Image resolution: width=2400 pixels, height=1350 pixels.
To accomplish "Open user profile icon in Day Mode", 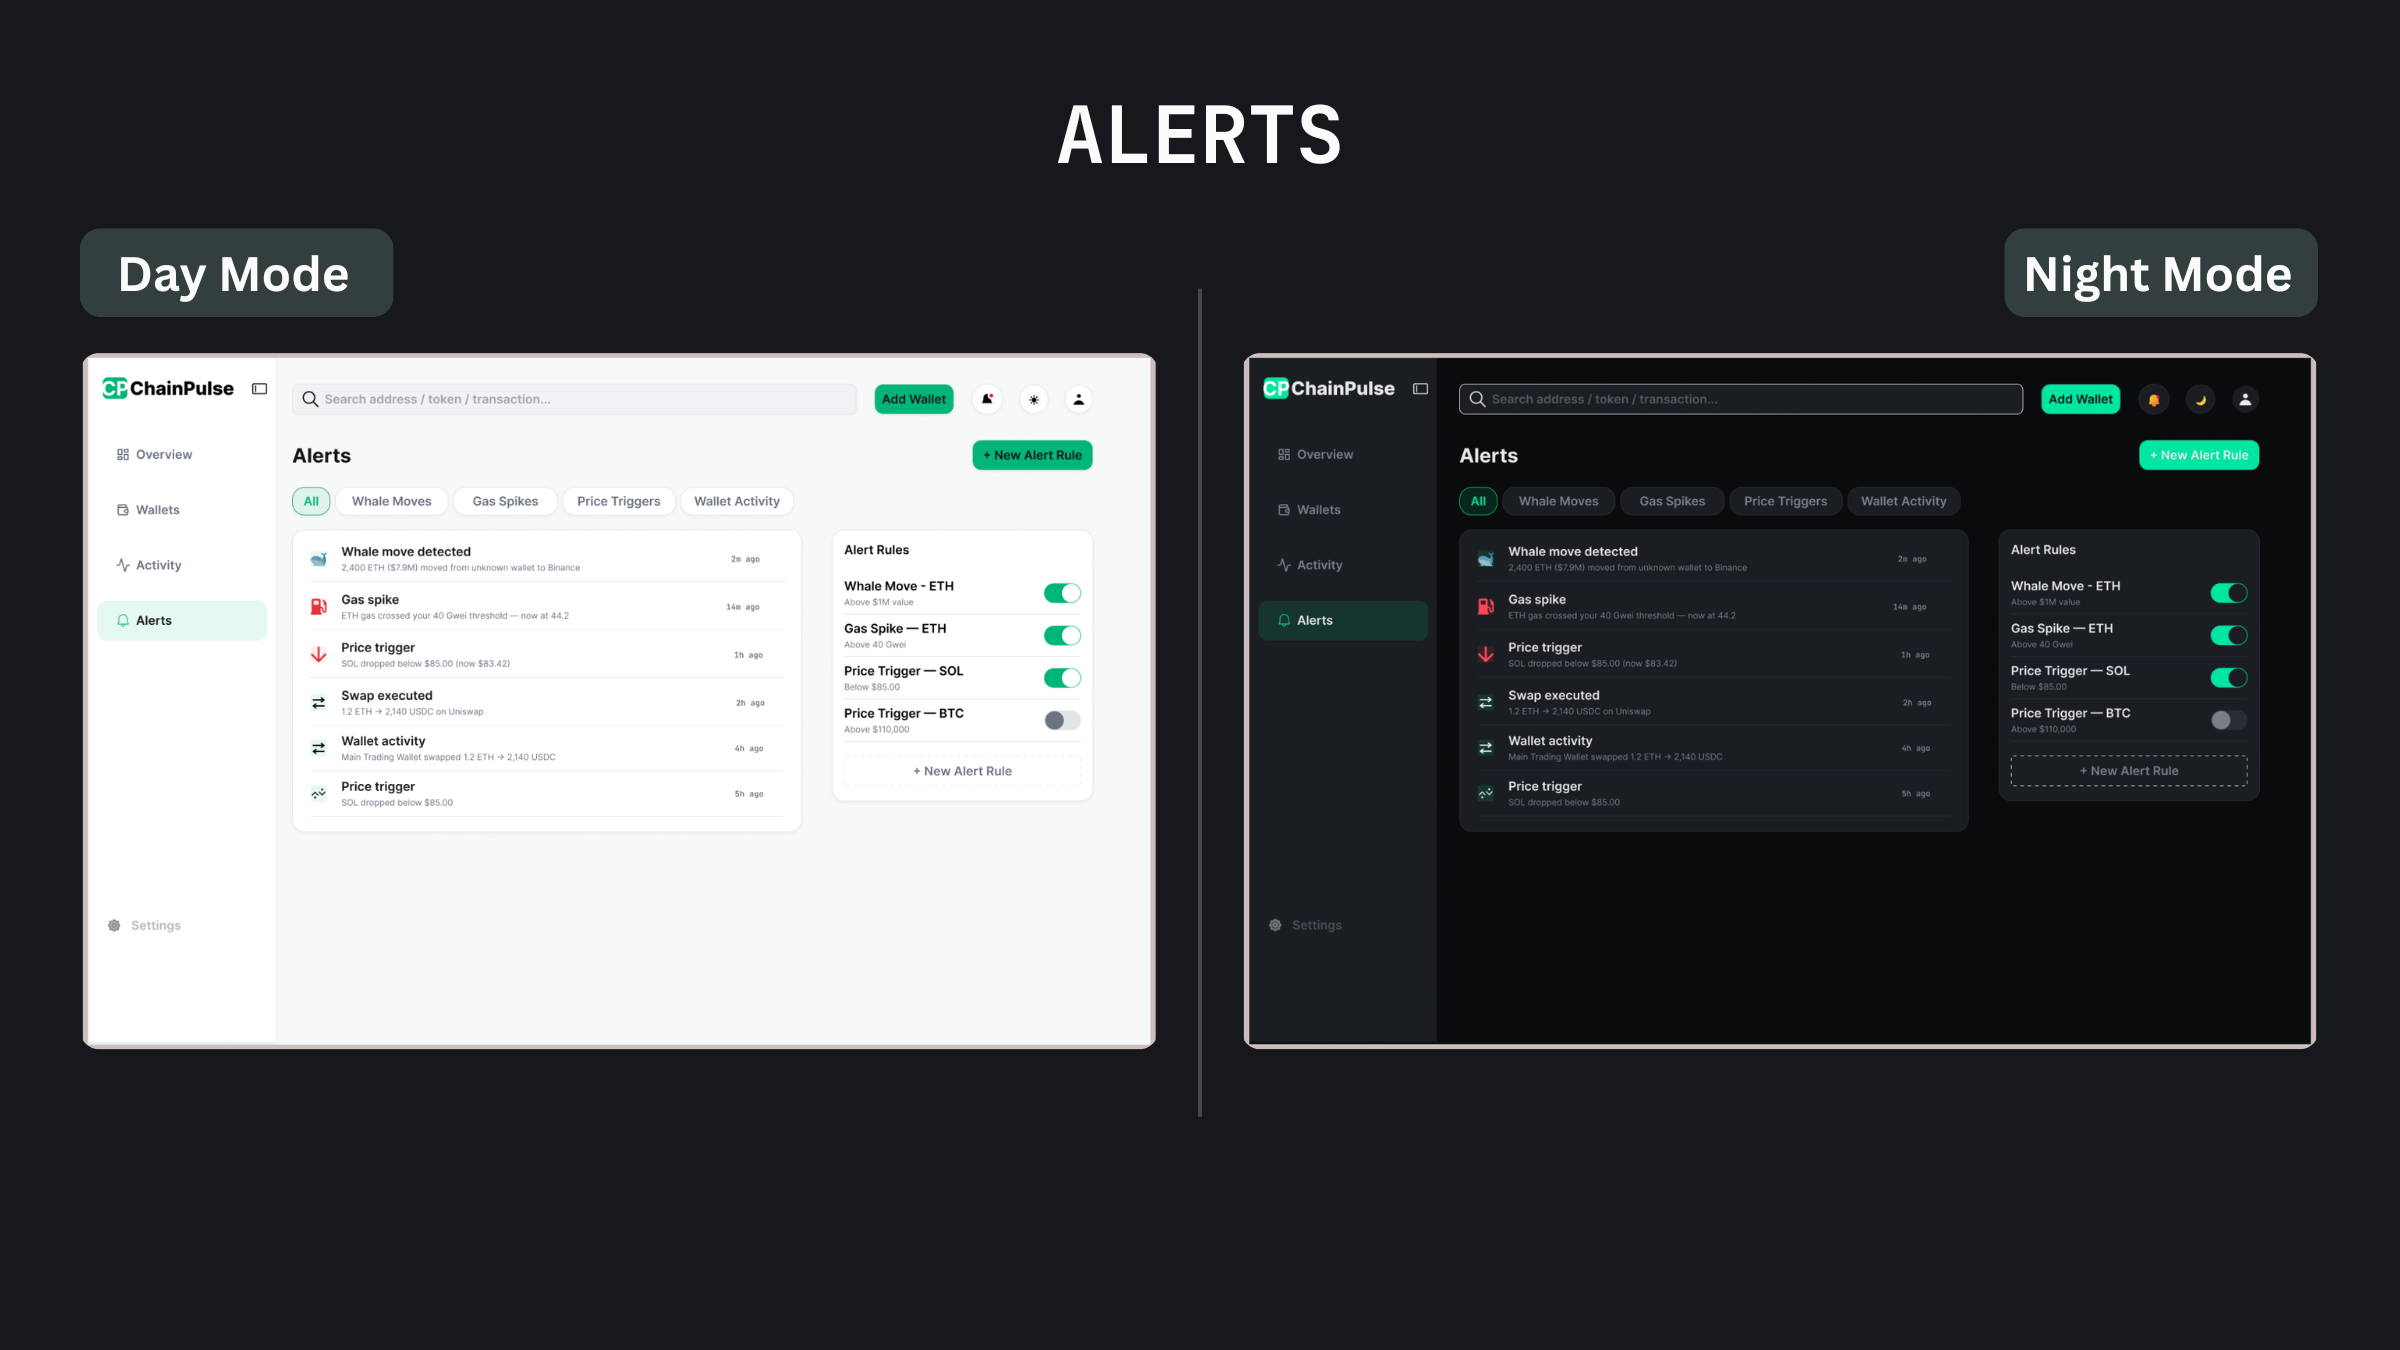I will (x=1078, y=399).
